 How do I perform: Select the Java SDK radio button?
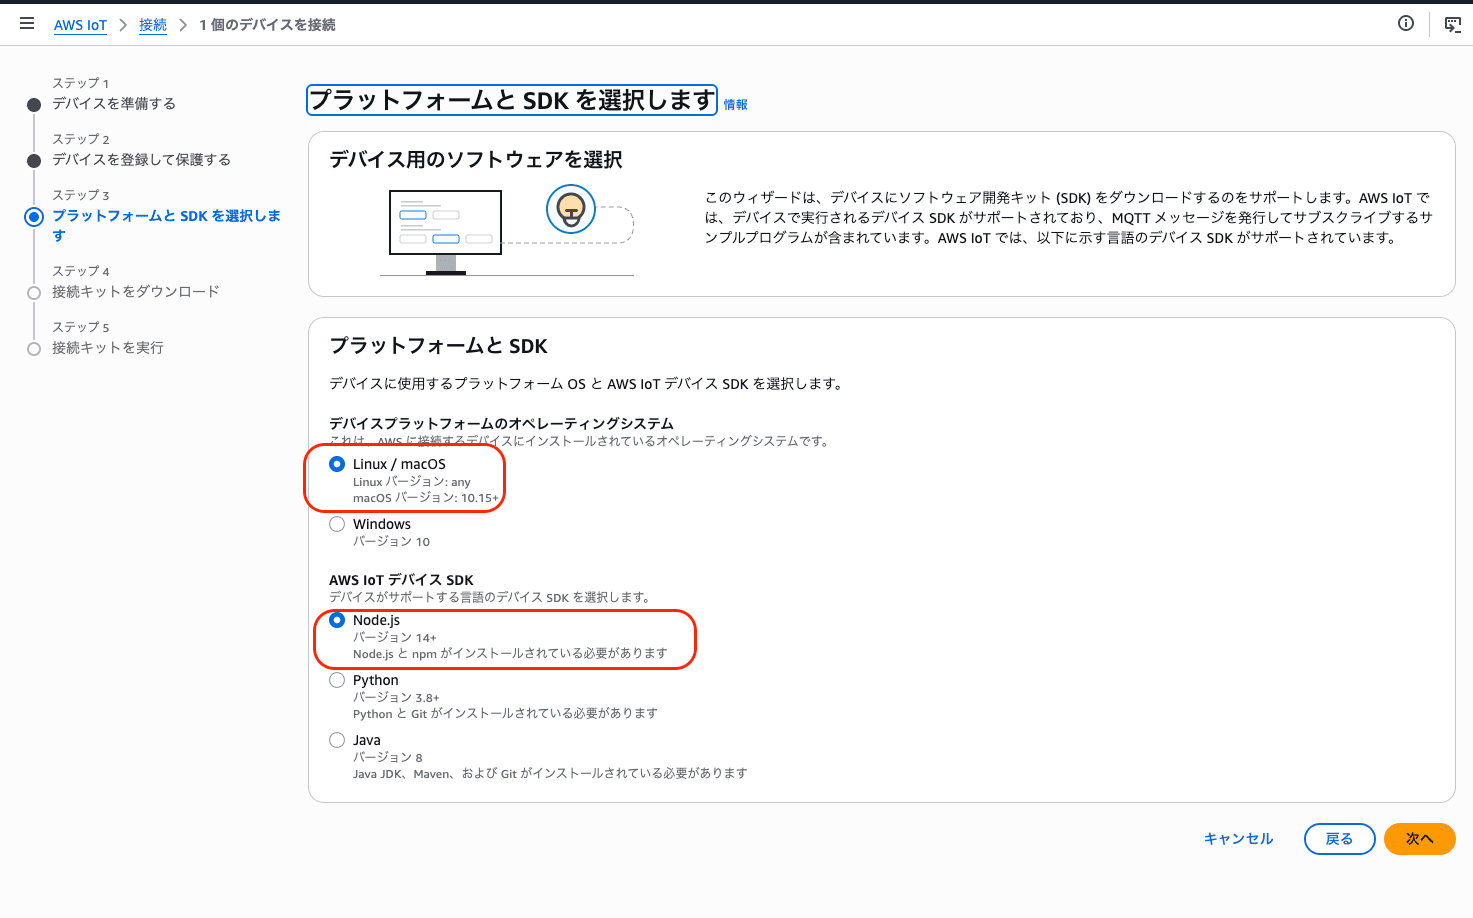337,740
